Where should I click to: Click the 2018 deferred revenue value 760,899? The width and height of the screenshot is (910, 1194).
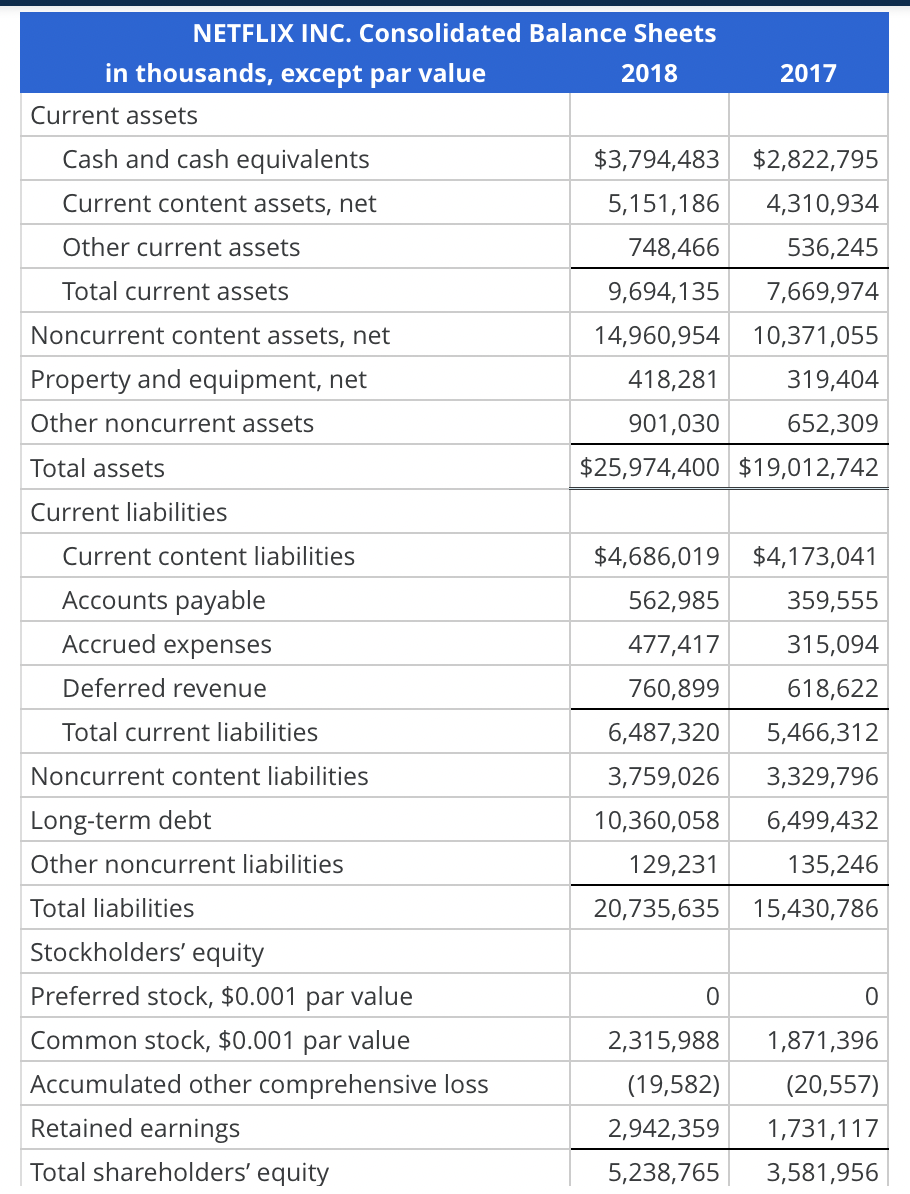point(673,688)
